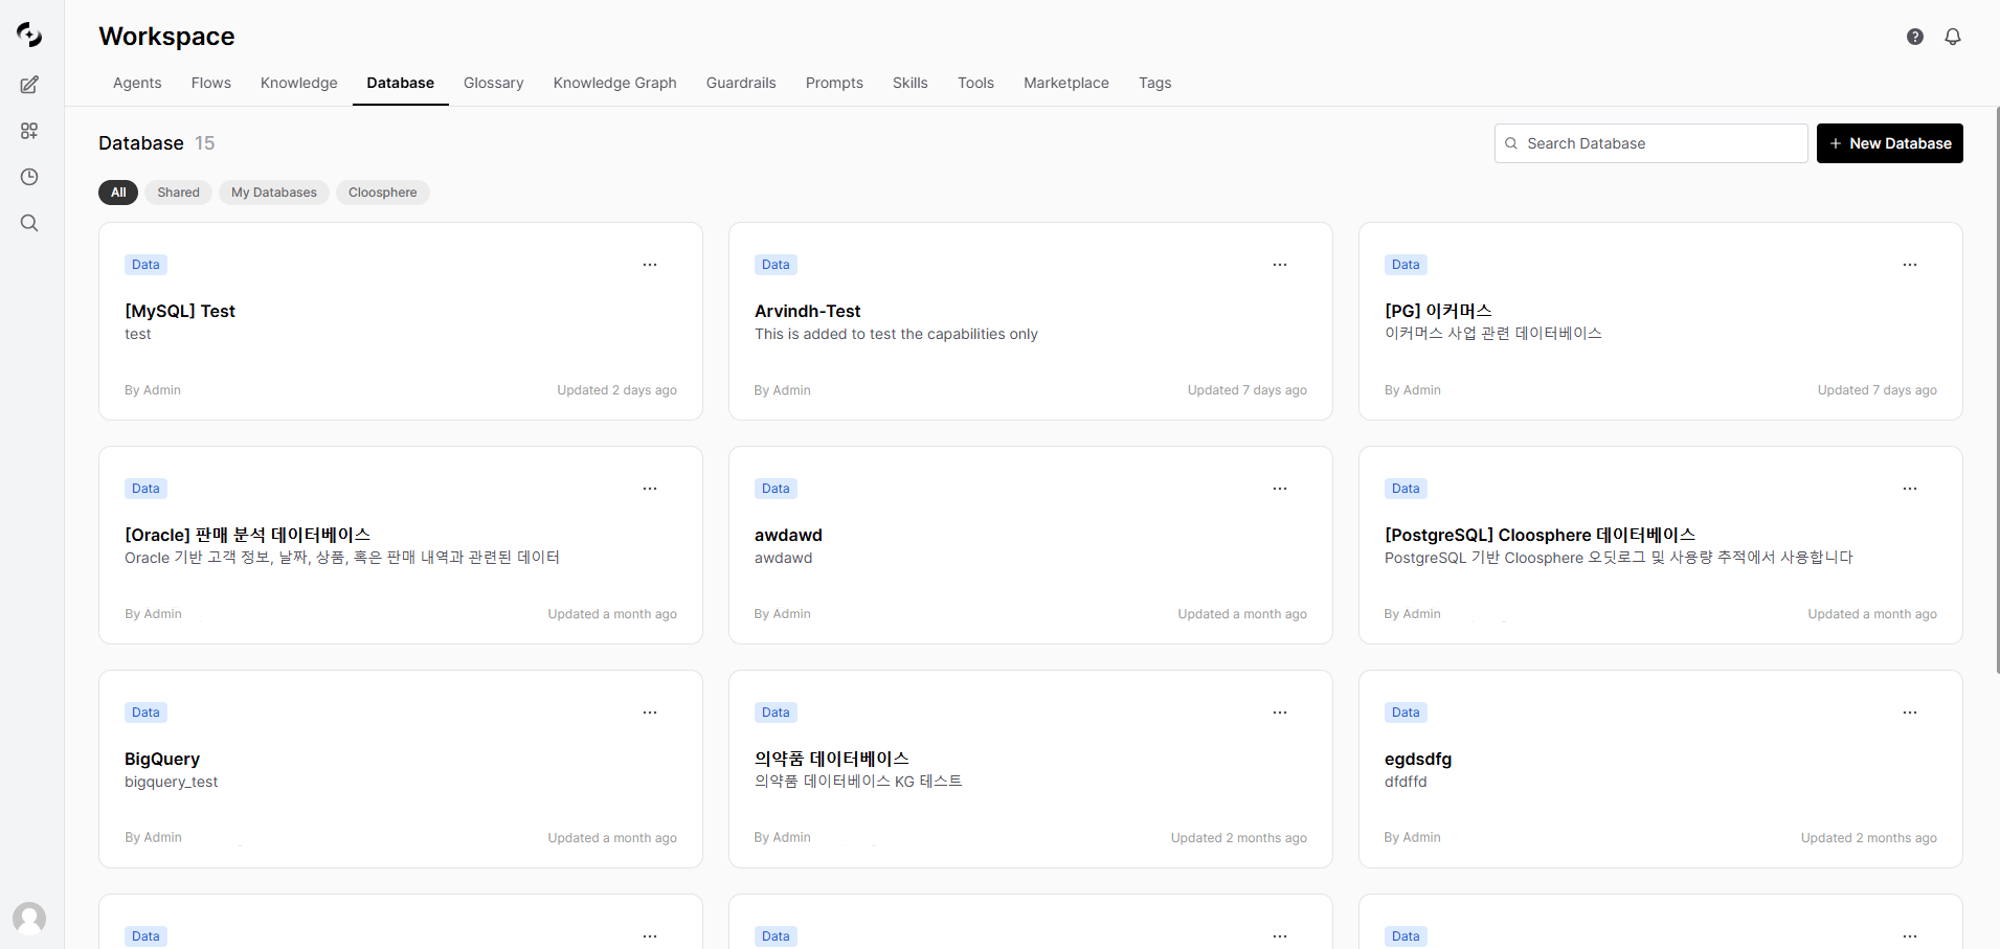Click 'Updated 7 days ago' on Arvindh-Test card
Viewport: 2000px width, 949px height.
[x=1247, y=390]
